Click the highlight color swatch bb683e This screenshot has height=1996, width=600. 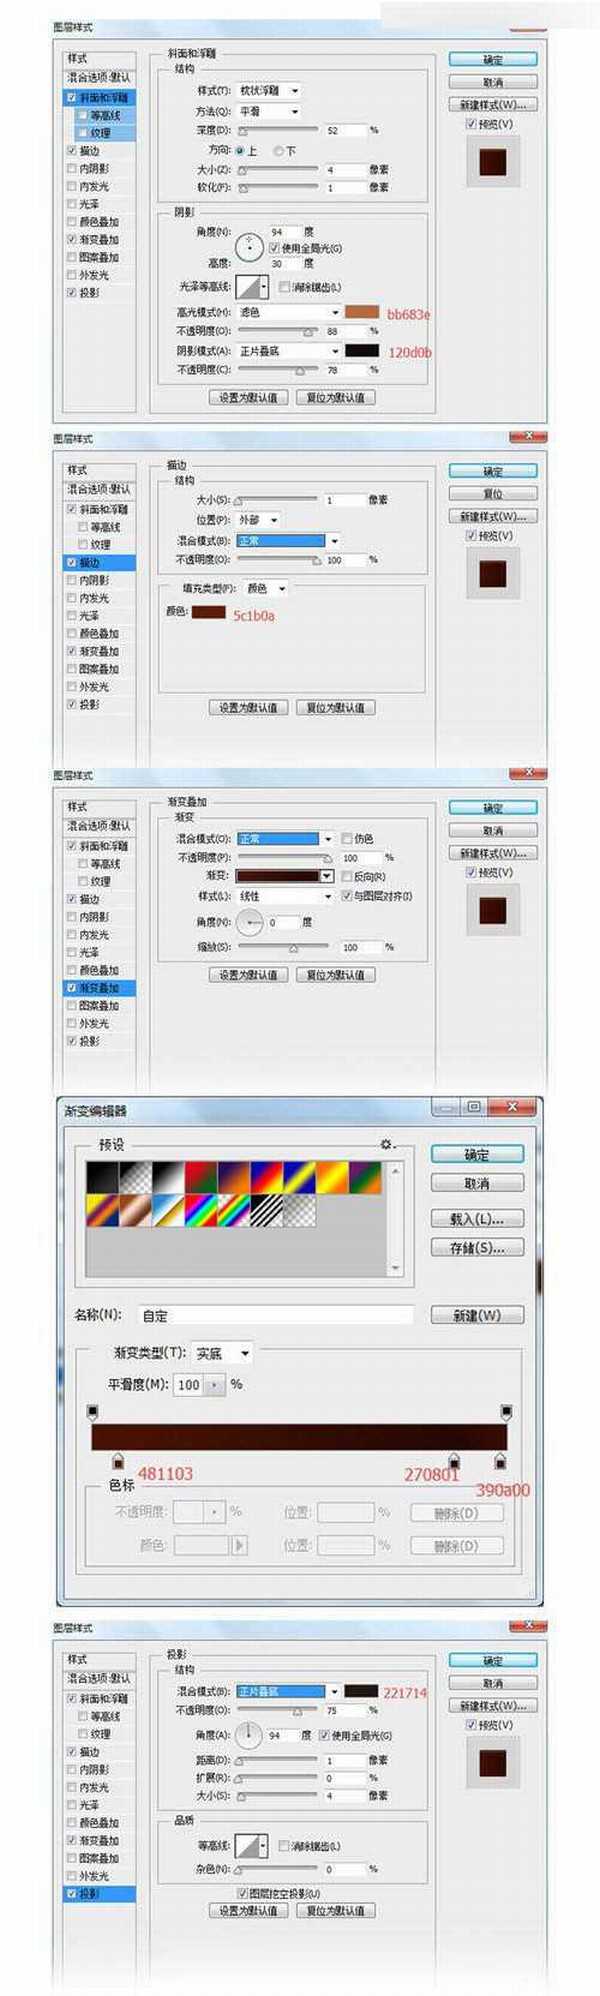(362, 312)
